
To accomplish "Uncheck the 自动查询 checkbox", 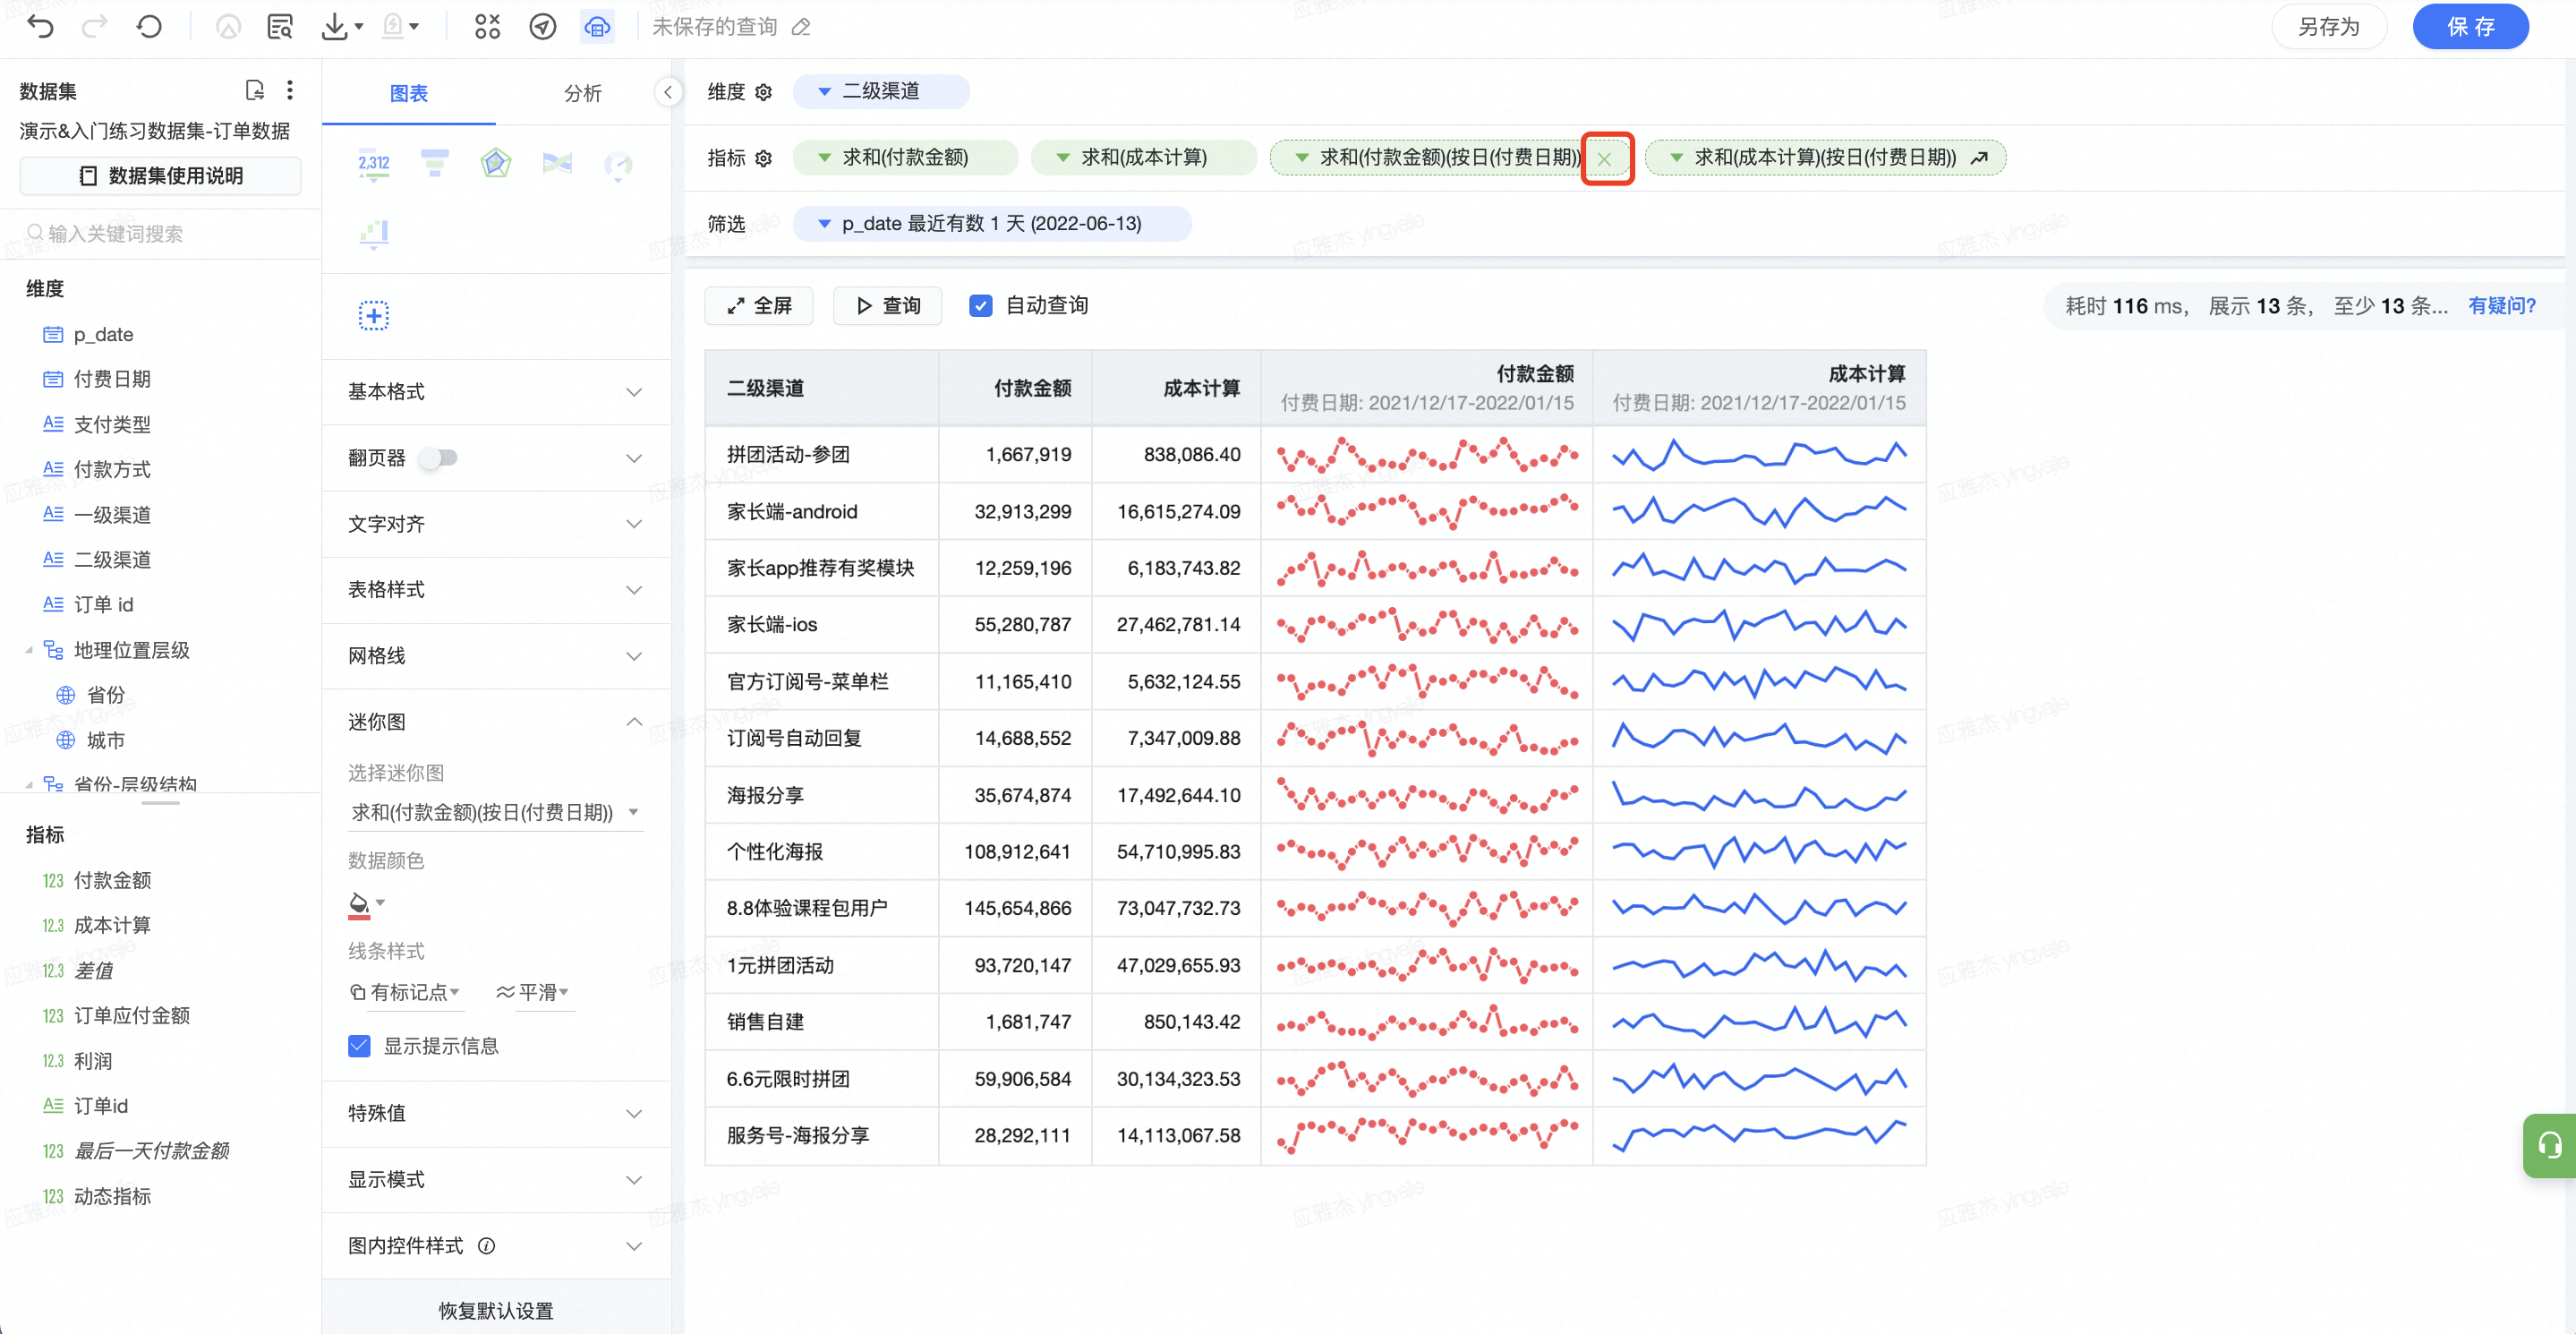I will [981, 306].
